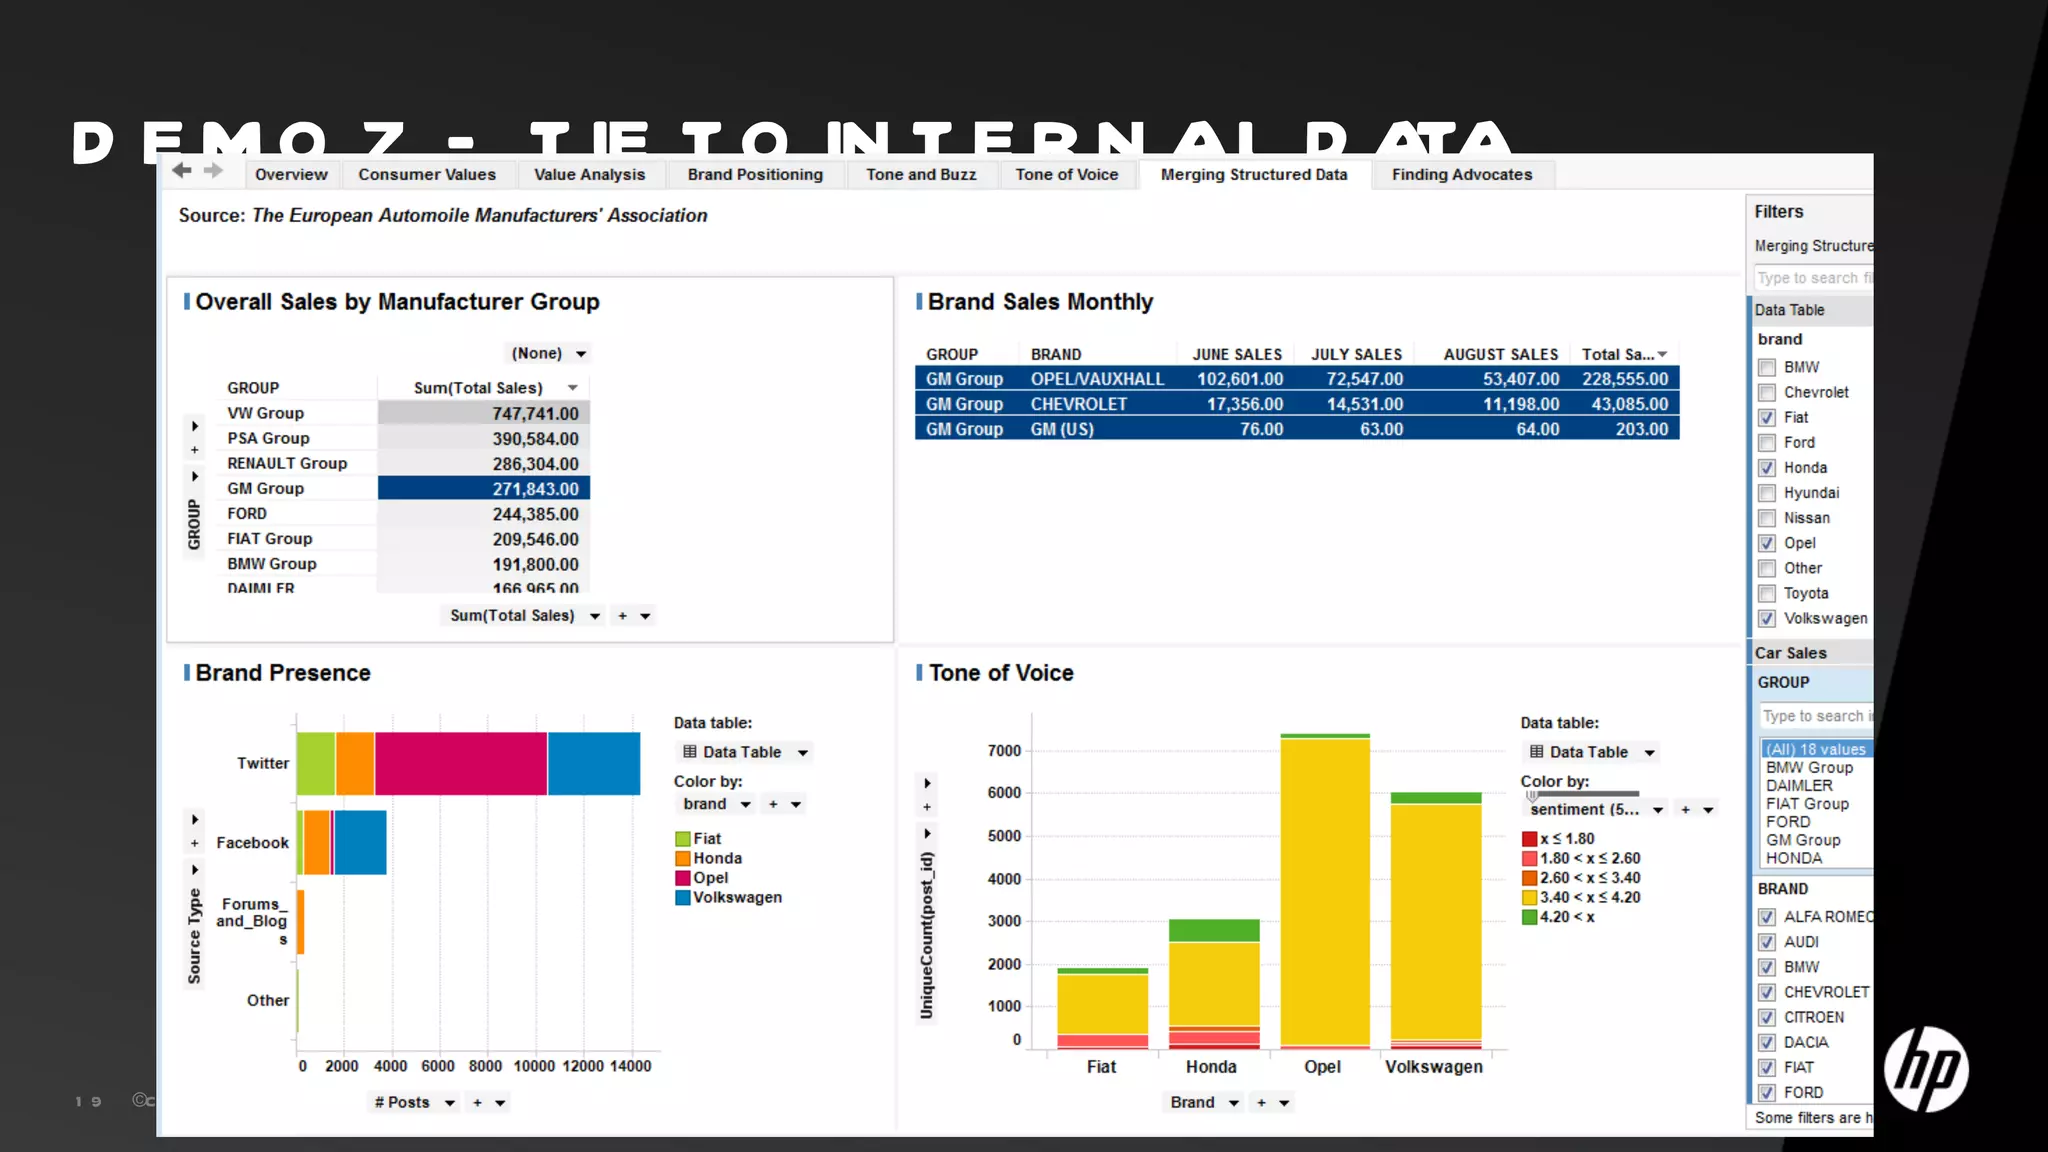
Task: Click Data Table grid icon in Tone of Voice
Action: [1536, 752]
